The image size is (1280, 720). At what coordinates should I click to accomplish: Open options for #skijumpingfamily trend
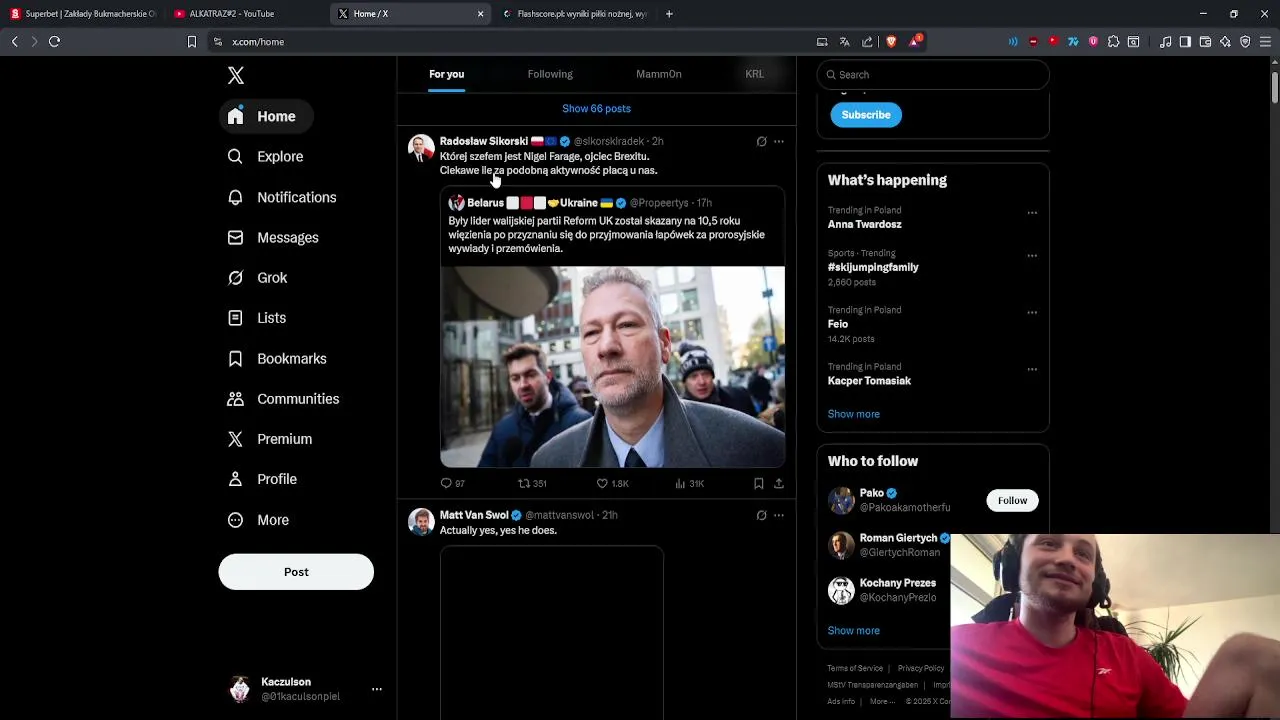point(1032,256)
